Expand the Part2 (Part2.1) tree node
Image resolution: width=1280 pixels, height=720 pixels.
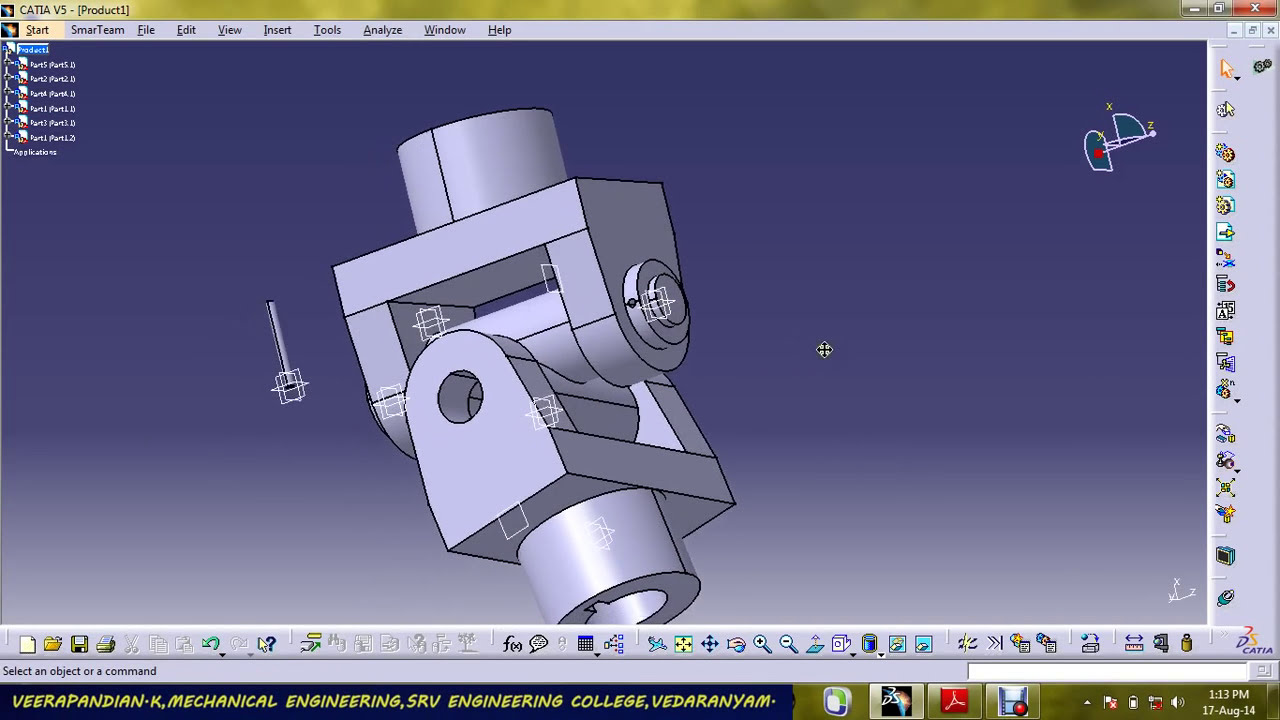coord(9,79)
